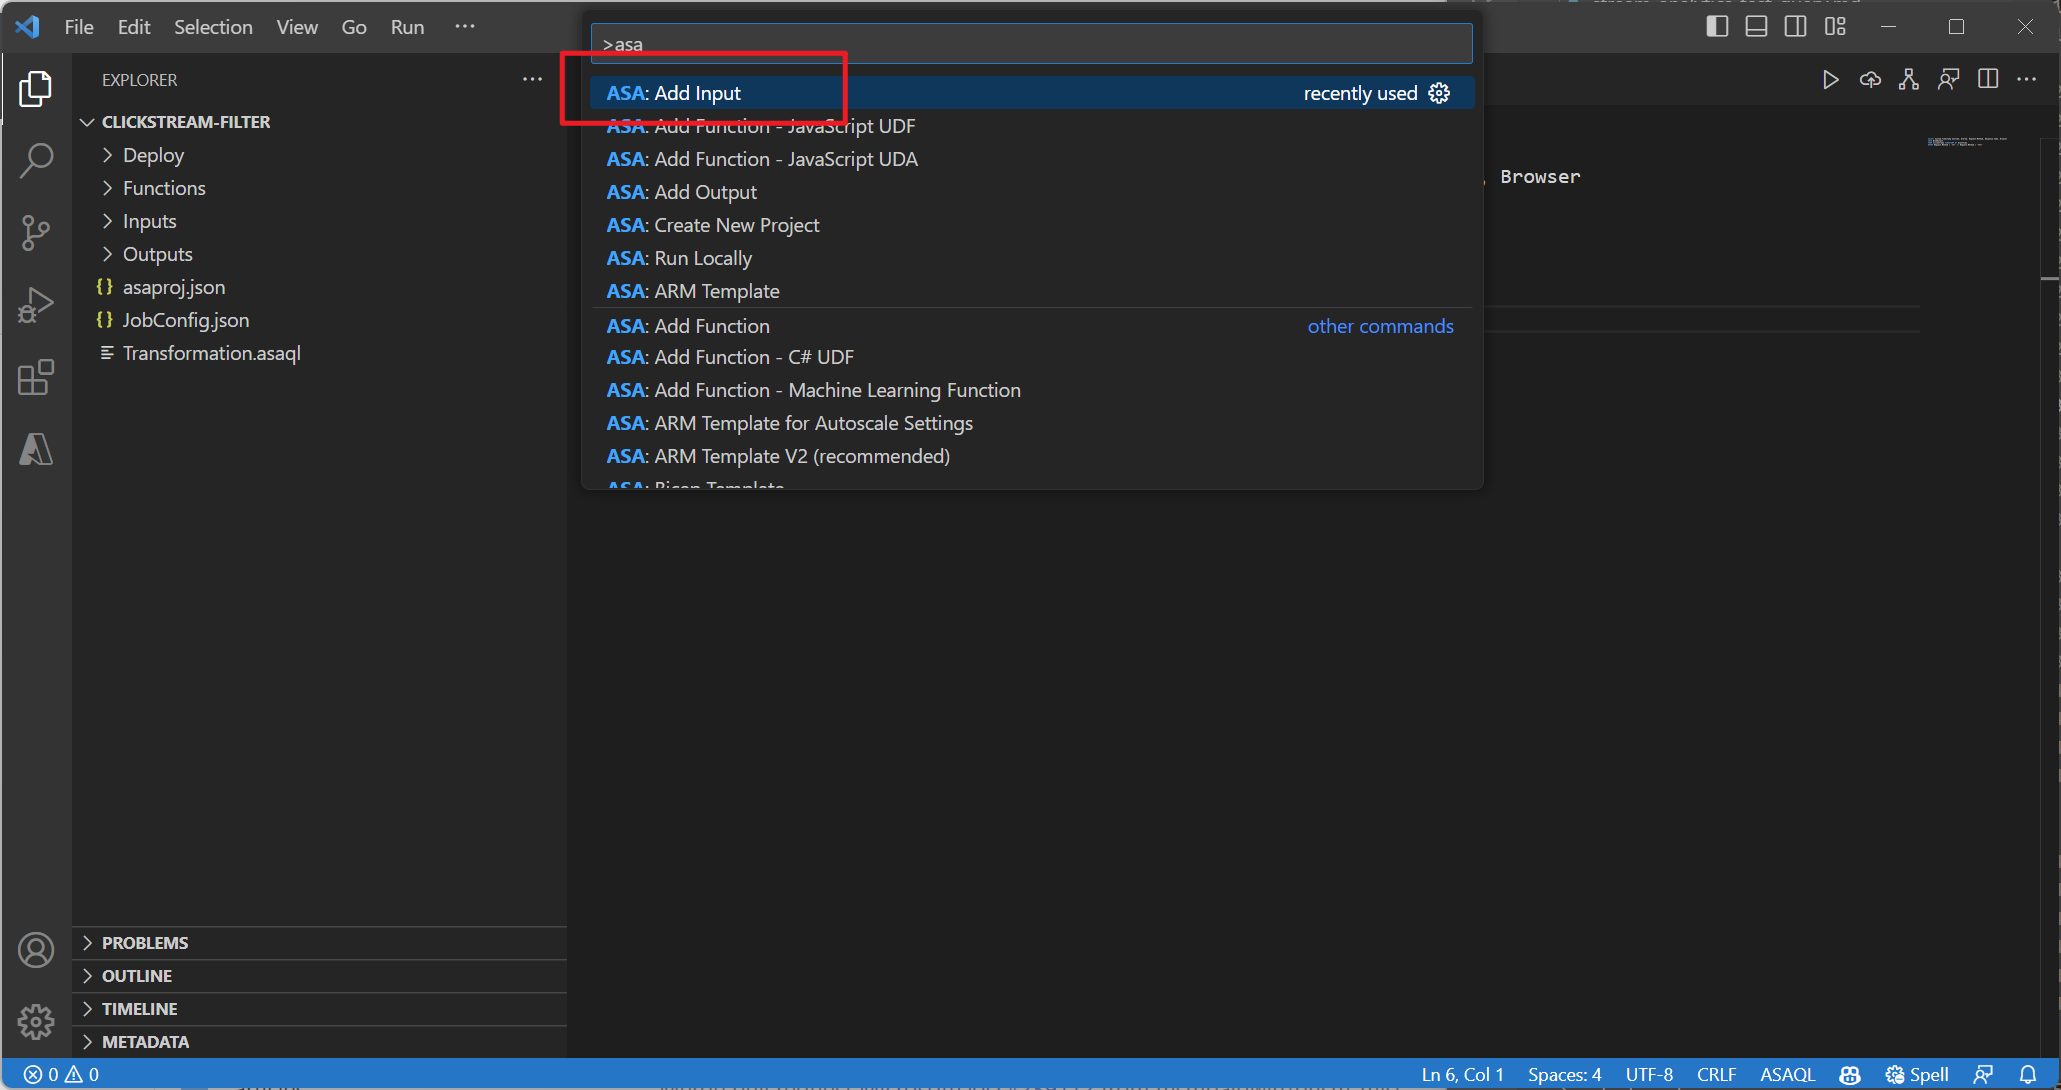Select ASA Add Output command

pos(682,192)
